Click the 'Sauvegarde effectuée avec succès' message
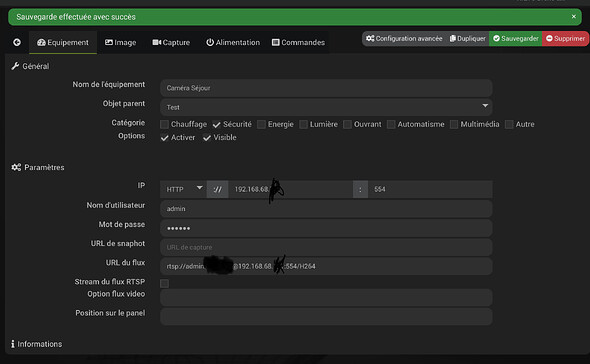This screenshot has height=364, width=590. click(76, 17)
